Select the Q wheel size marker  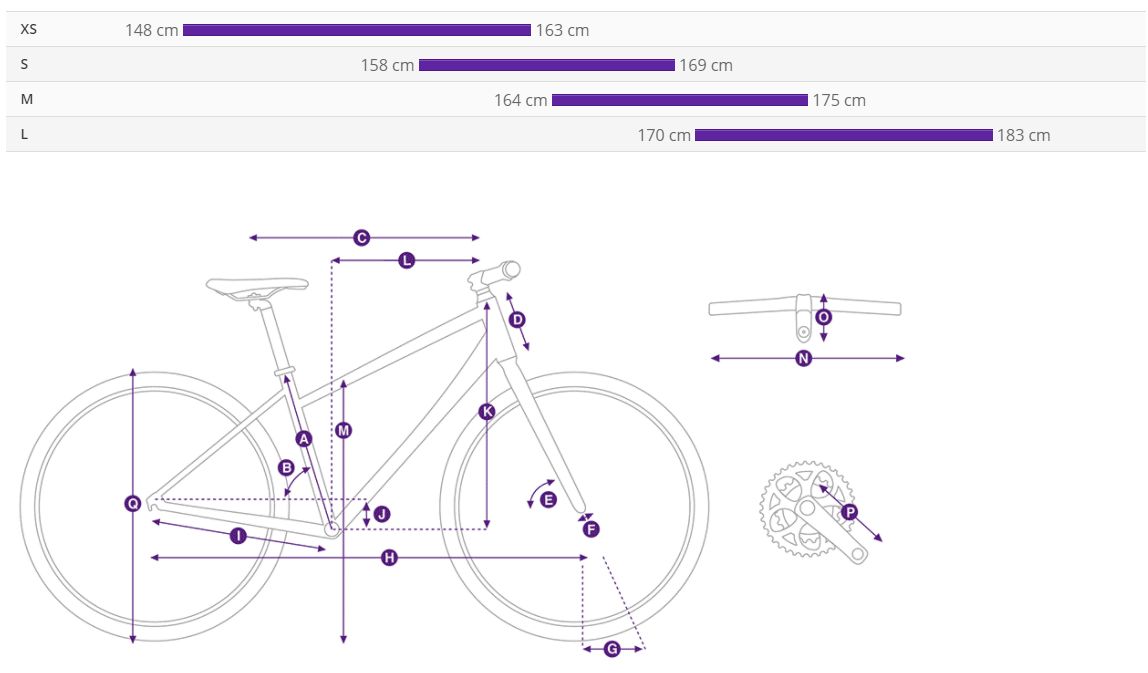tap(133, 503)
